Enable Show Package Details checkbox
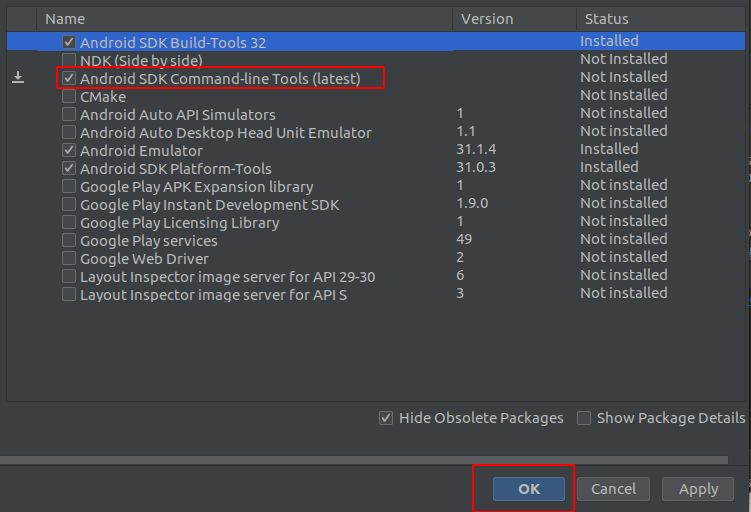Screen dimensions: 751x512 (x=584, y=418)
